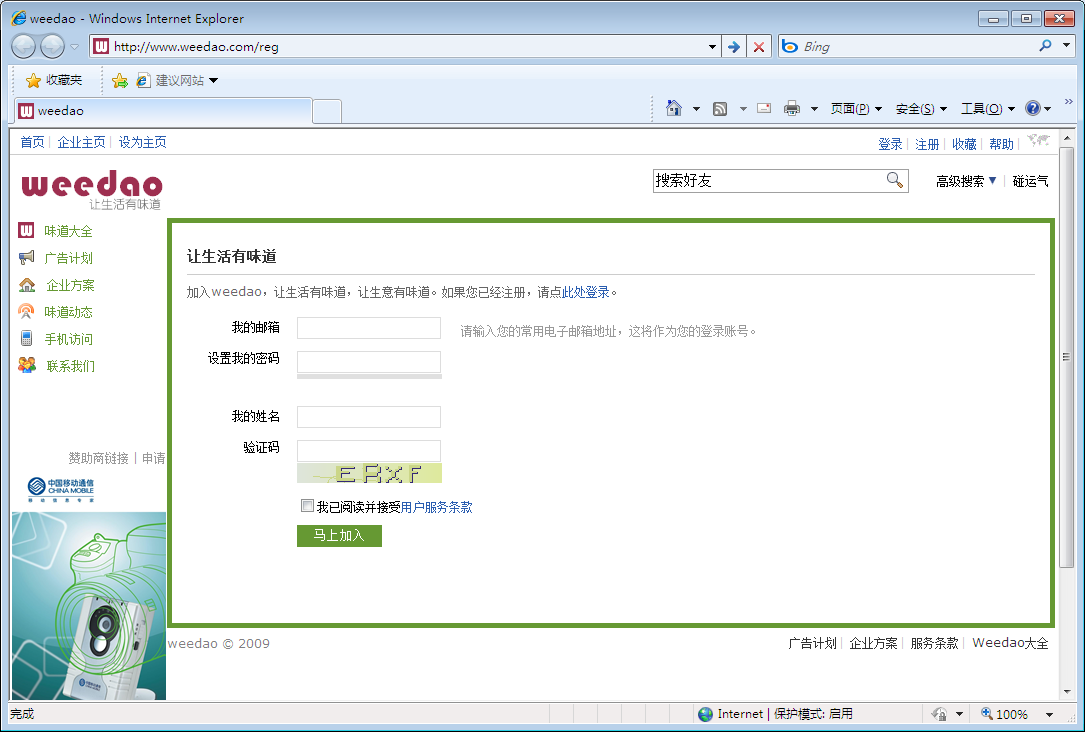Viewport: 1085px width, 732px height.
Task: Open the Home page toolbar icon
Action: click(x=674, y=108)
